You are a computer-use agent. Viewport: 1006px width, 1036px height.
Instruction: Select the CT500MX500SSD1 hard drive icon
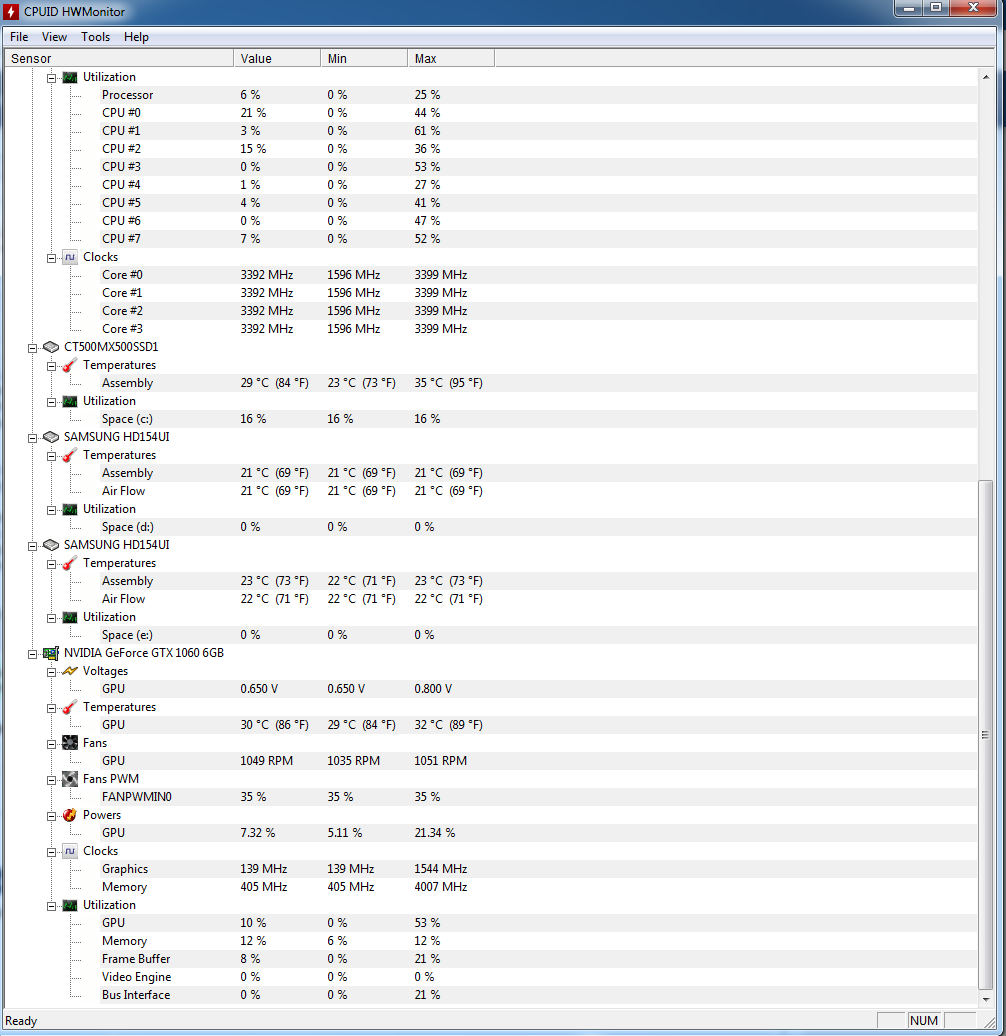point(51,347)
